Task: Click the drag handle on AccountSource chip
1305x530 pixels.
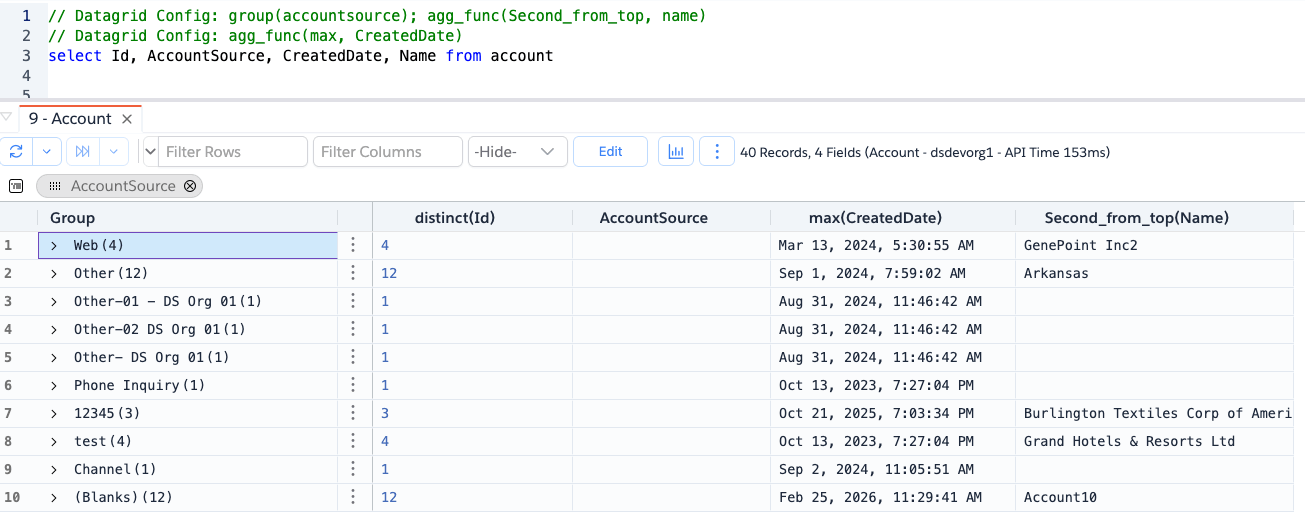Action: click(x=55, y=186)
